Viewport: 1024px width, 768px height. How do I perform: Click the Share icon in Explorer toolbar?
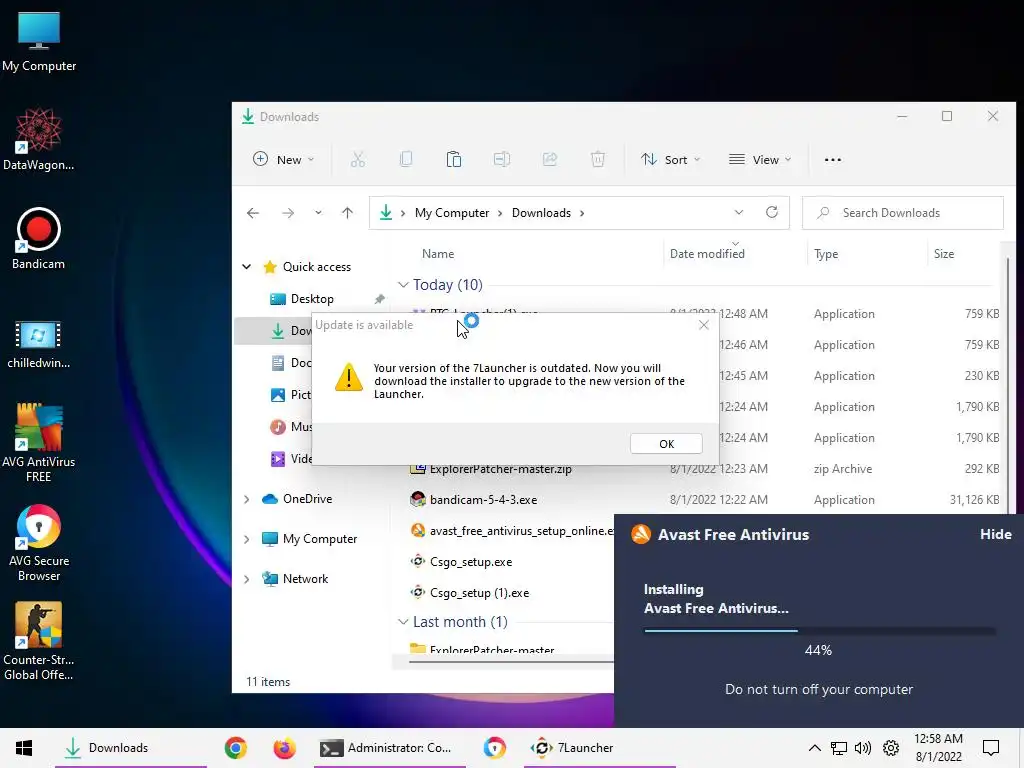point(550,159)
